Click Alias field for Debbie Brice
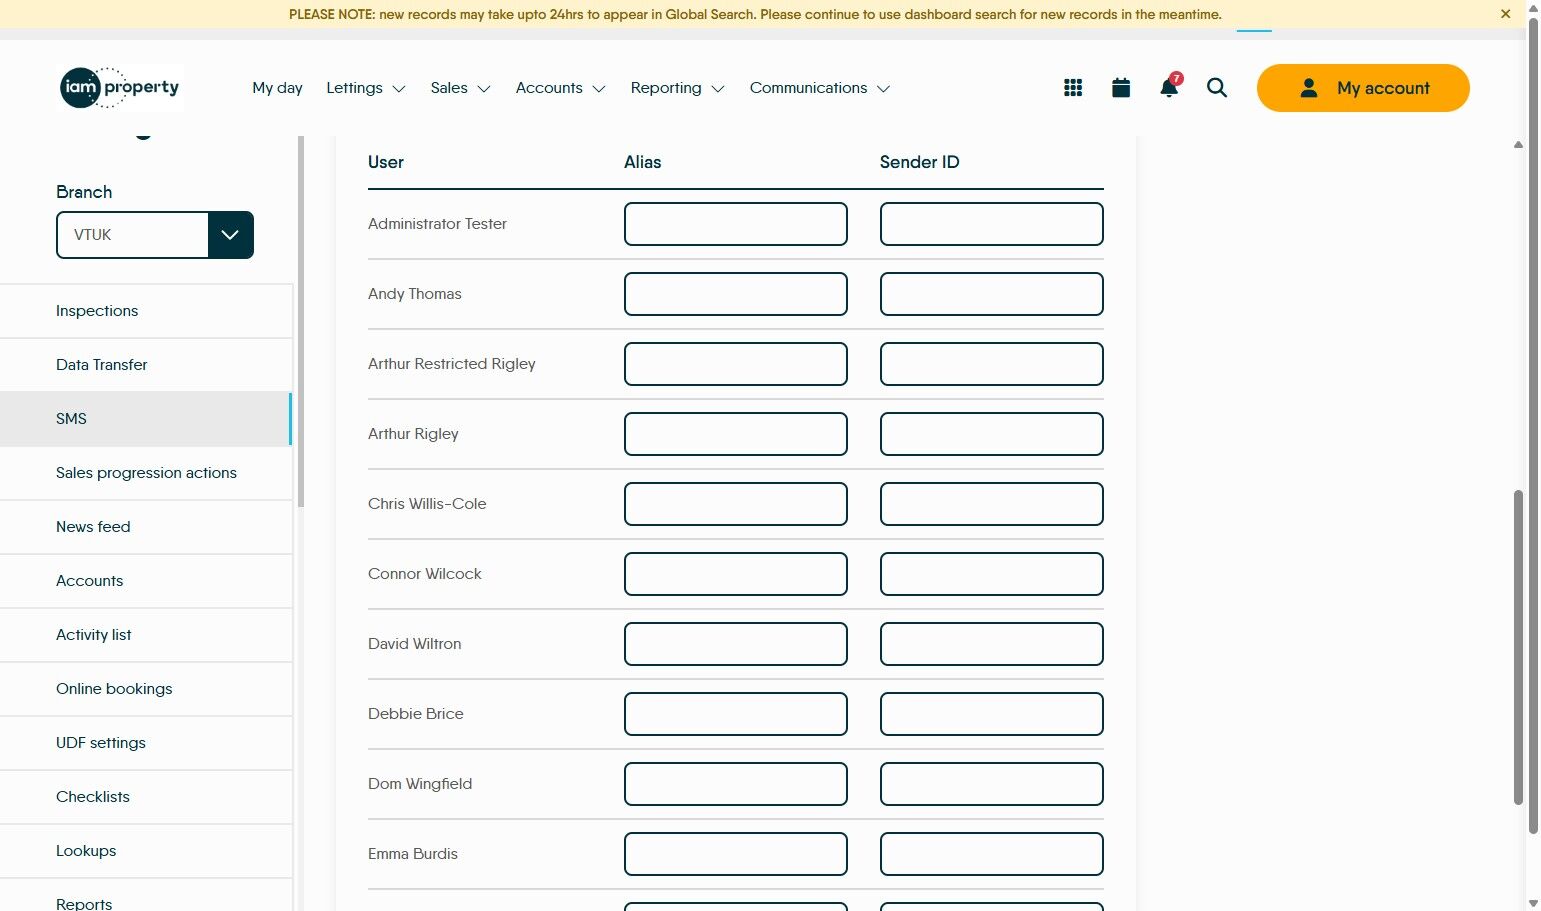This screenshot has width=1541, height=911. pos(736,714)
